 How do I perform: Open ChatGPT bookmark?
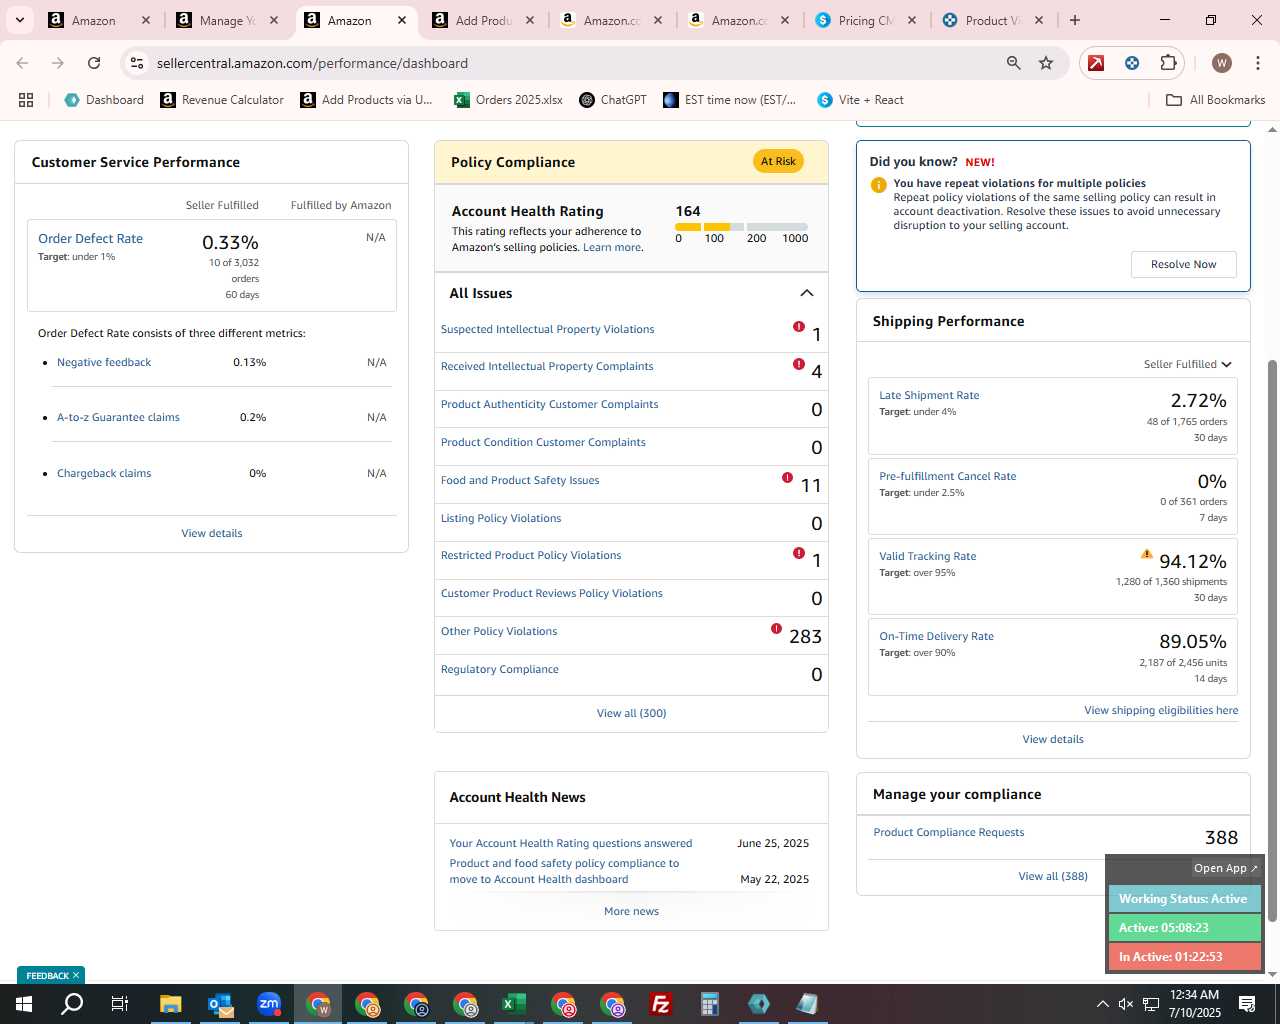coord(613,100)
